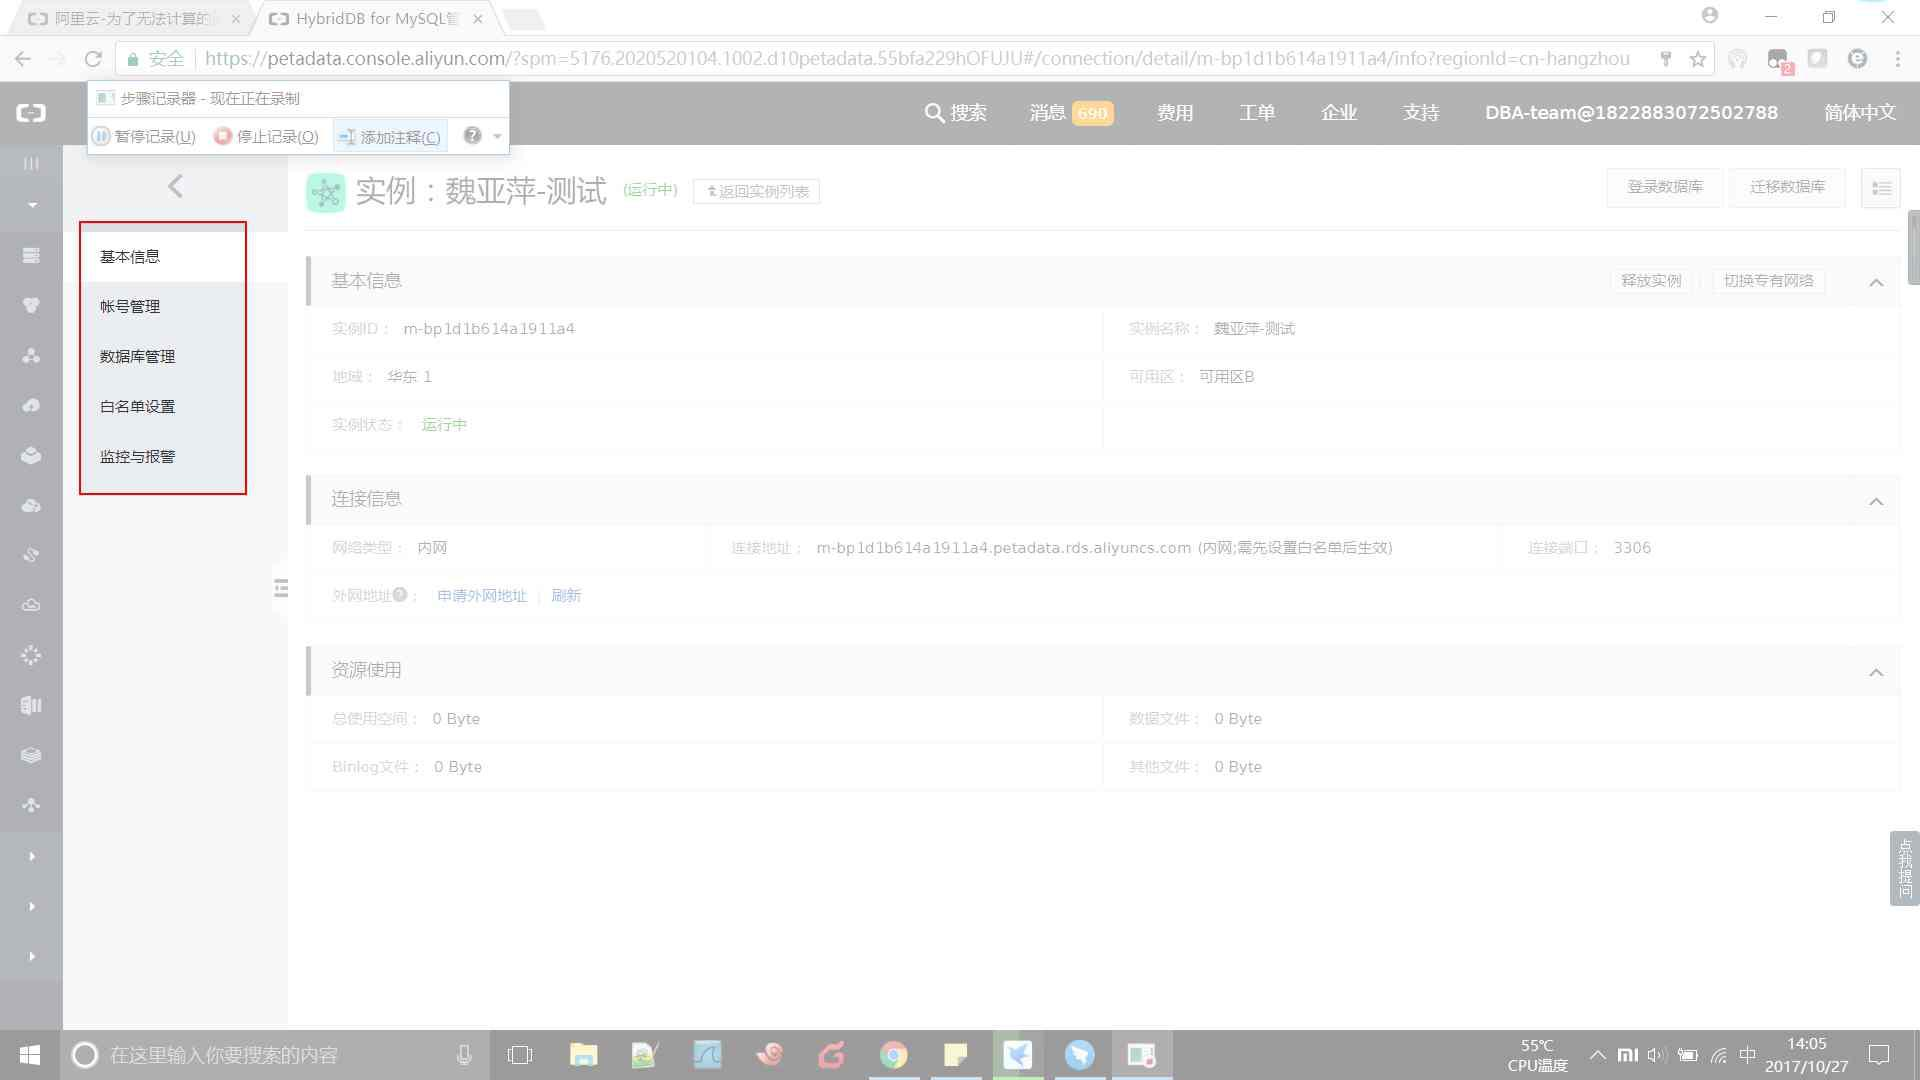Click the 释放实例 button

coord(1650,281)
